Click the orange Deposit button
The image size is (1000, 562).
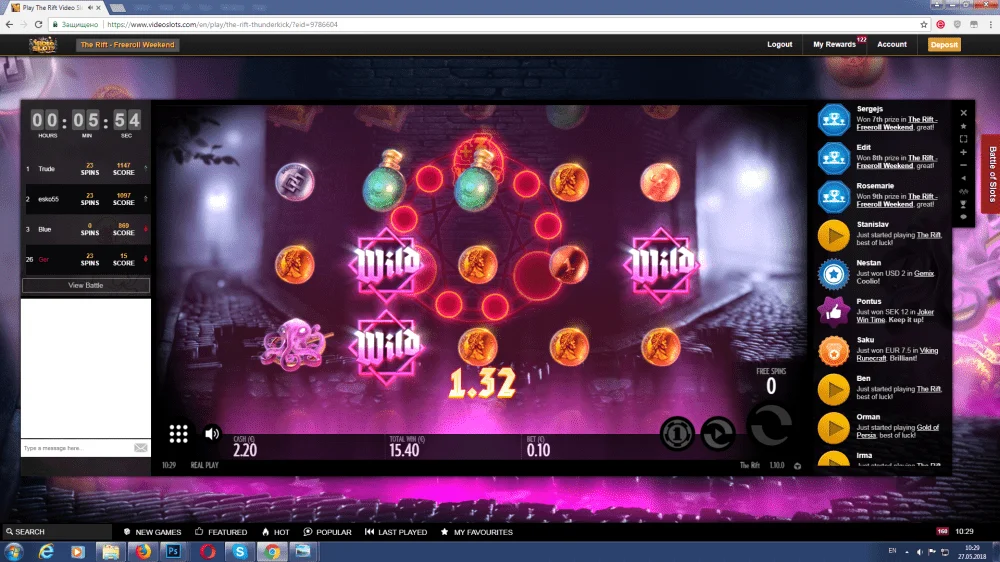[944, 45]
